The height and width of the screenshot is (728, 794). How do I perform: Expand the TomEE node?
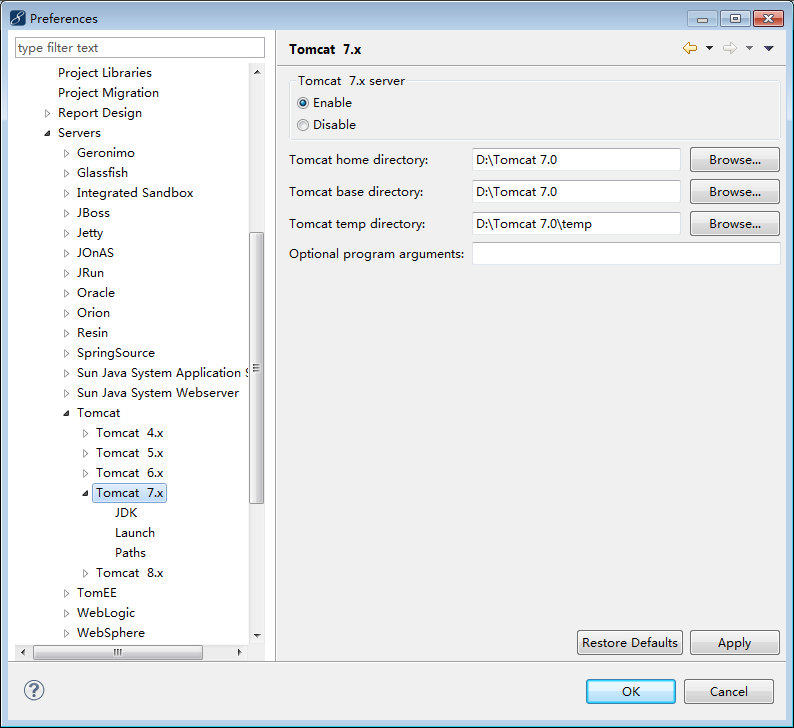point(66,593)
